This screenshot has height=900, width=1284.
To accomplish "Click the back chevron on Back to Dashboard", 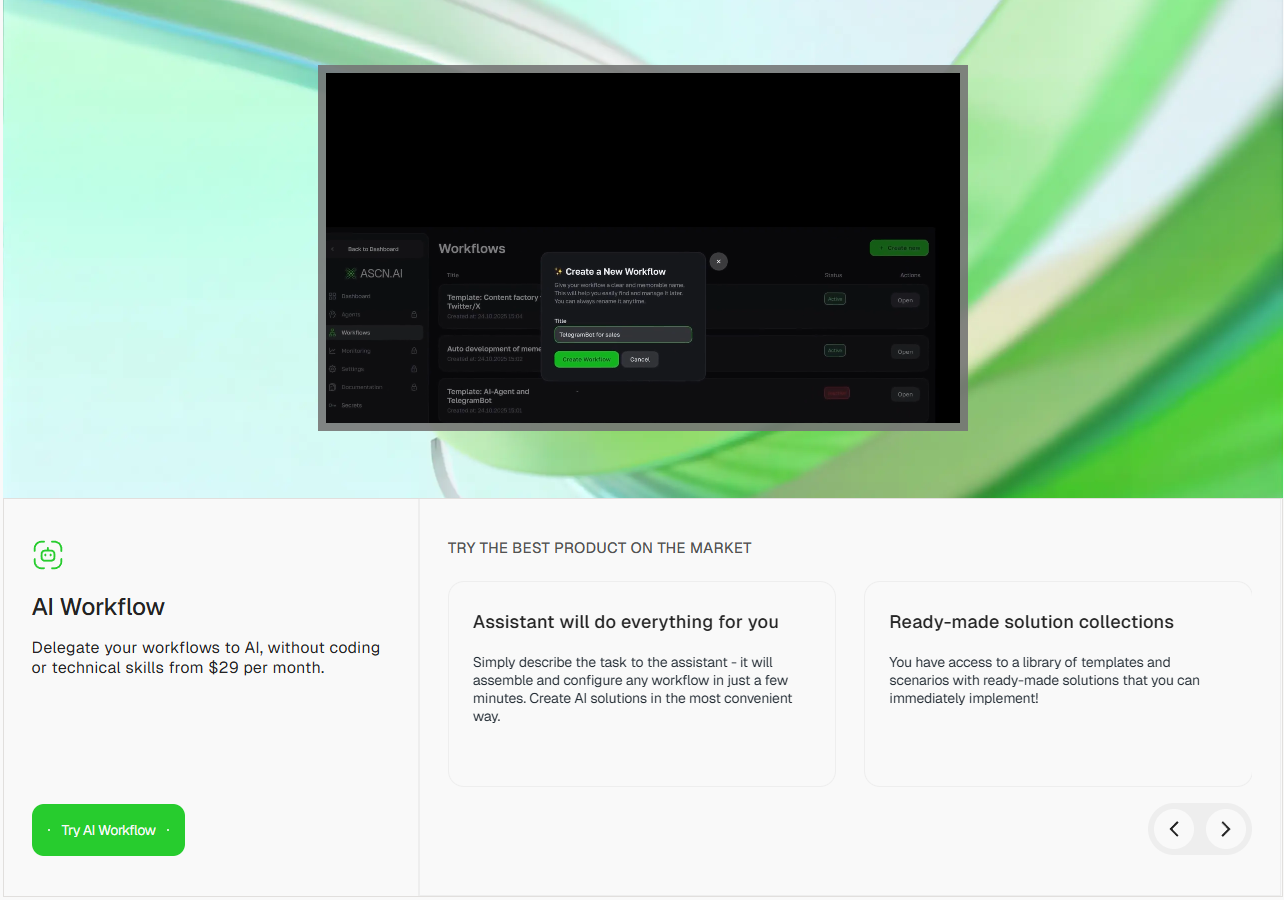I will point(333,248).
